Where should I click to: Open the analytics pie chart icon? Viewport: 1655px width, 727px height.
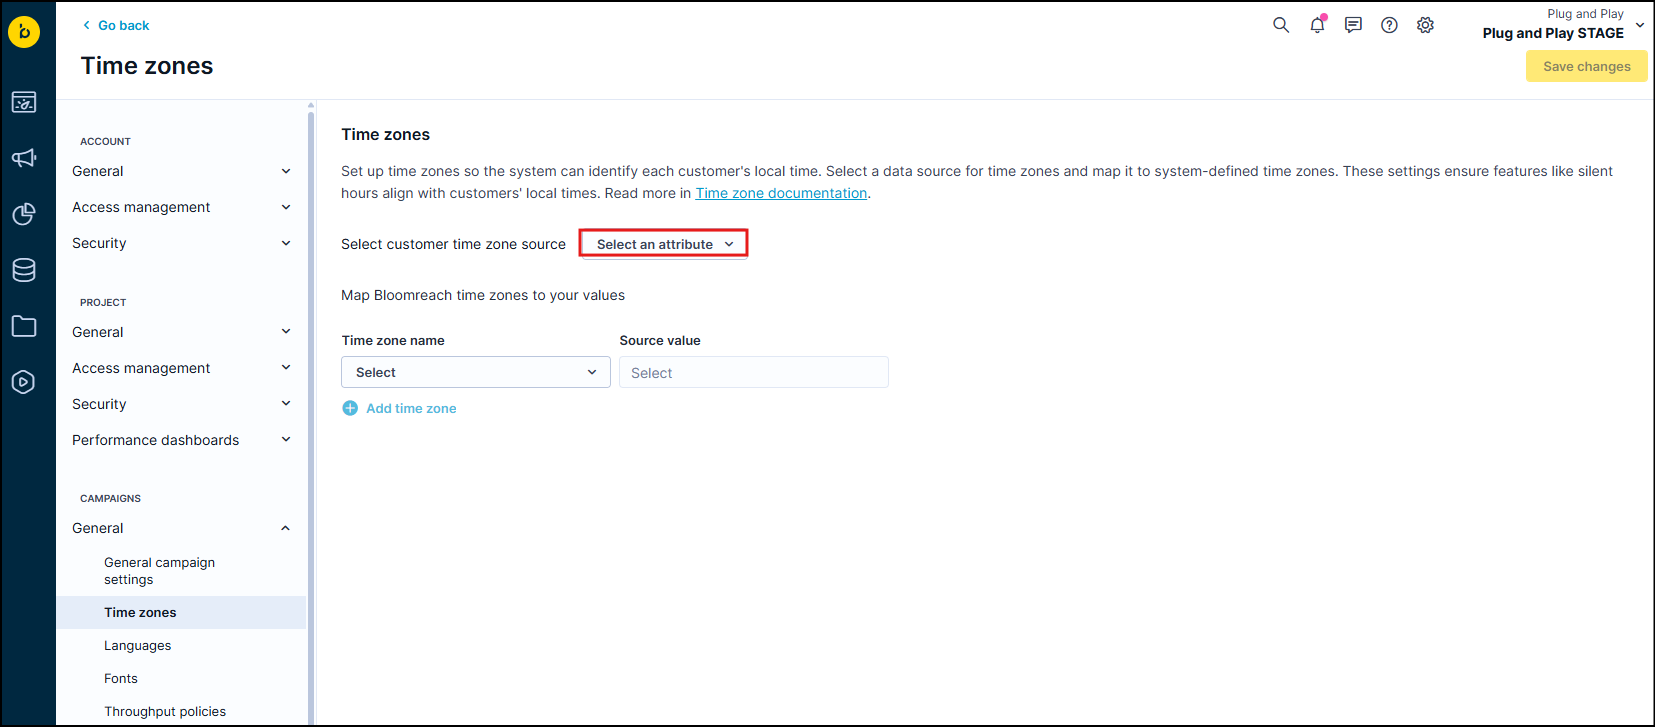click(x=24, y=214)
